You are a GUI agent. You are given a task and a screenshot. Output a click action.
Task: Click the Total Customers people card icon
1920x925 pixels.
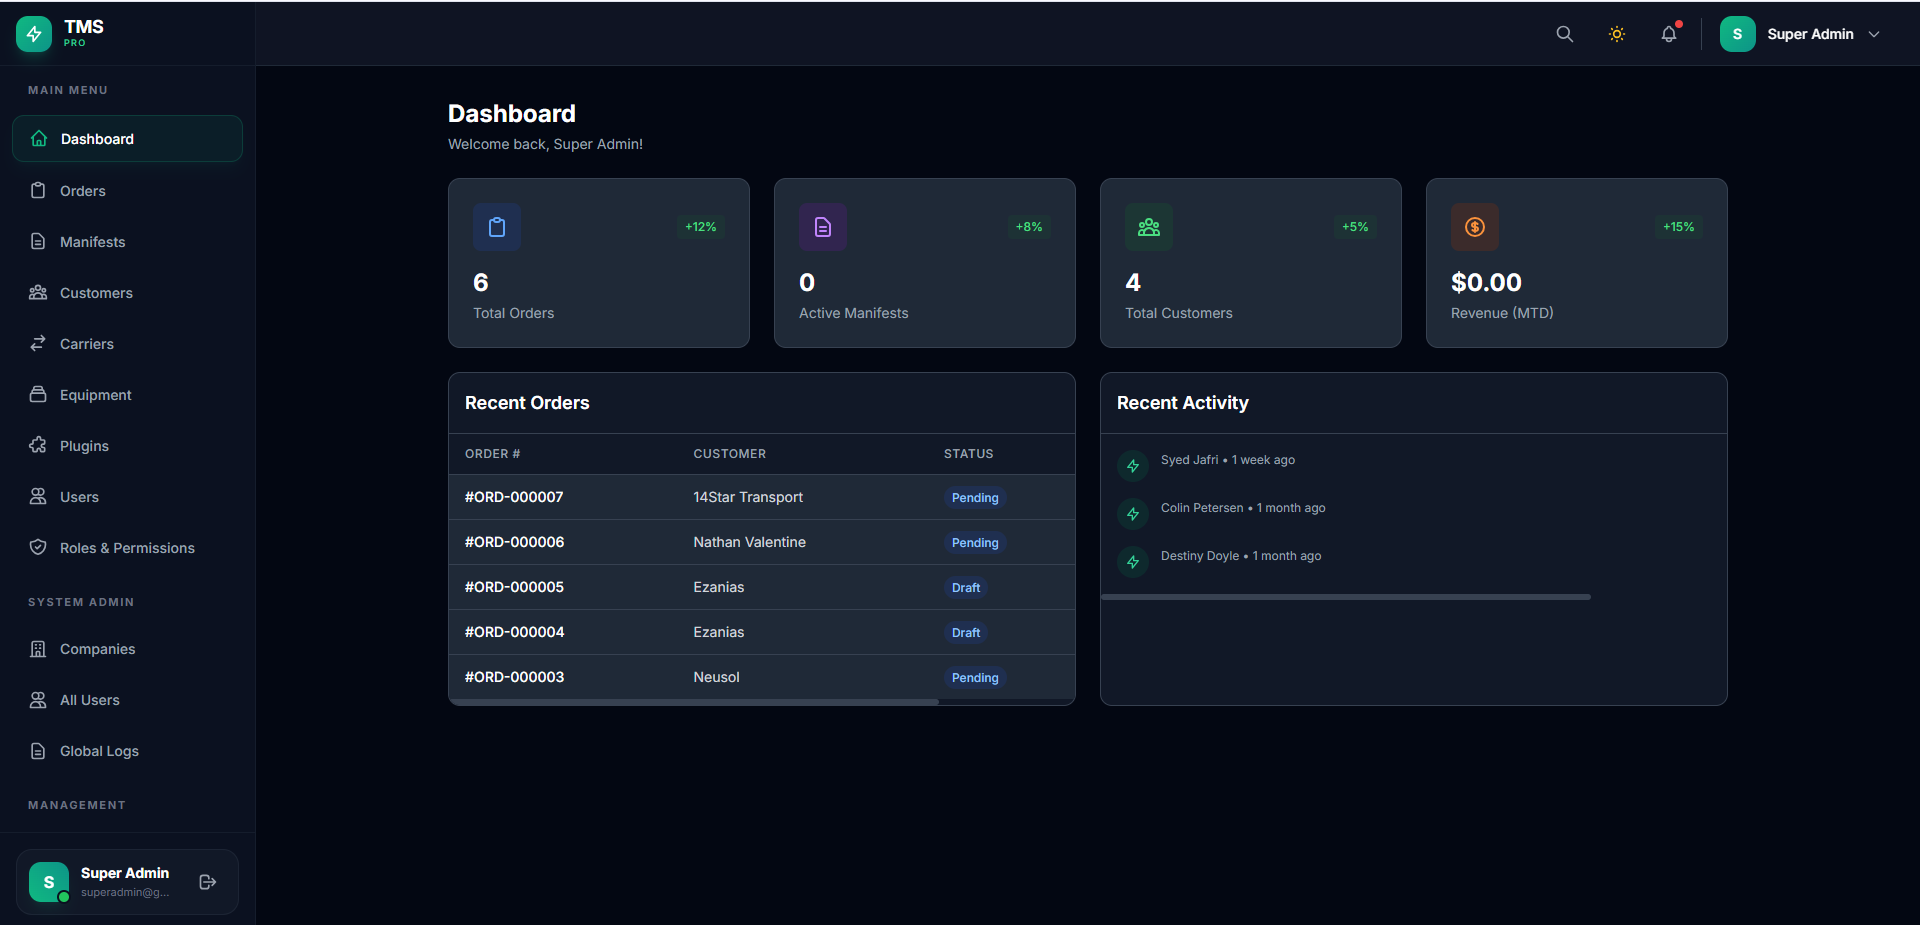click(1149, 227)
